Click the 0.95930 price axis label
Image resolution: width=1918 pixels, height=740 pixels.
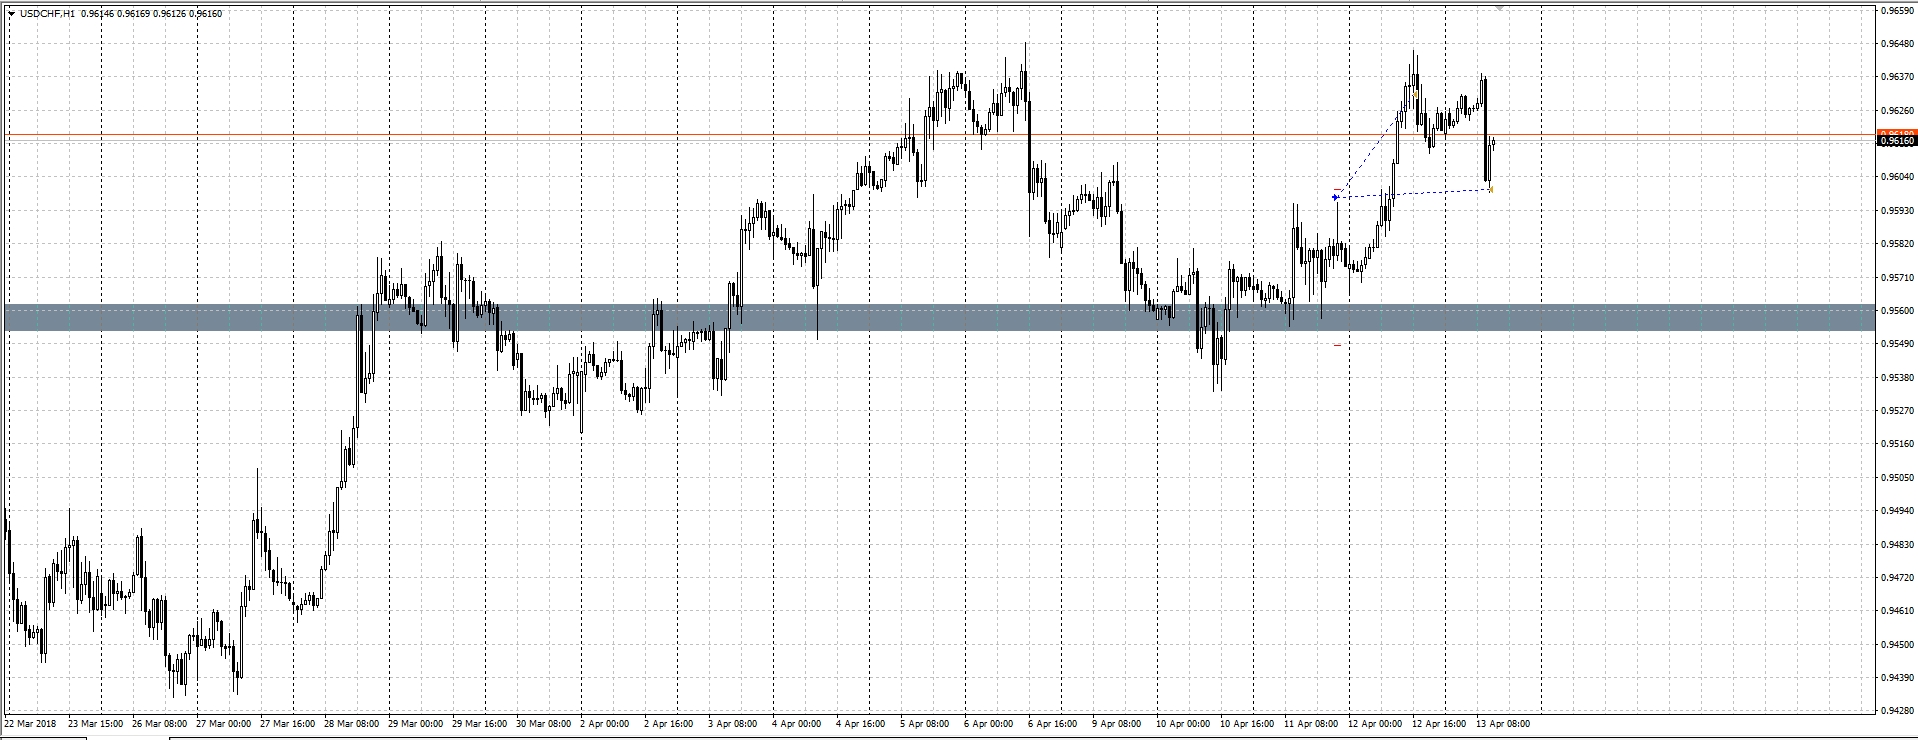pos(1896,210)
